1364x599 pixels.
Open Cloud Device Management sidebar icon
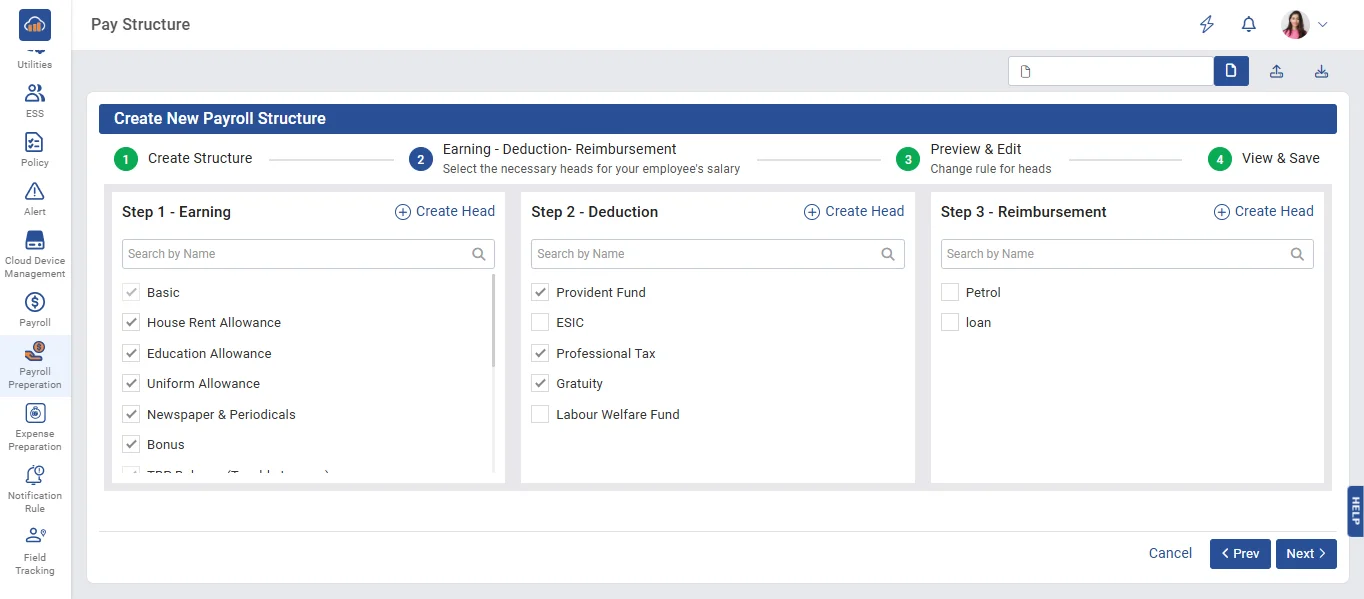coord(35,253)
